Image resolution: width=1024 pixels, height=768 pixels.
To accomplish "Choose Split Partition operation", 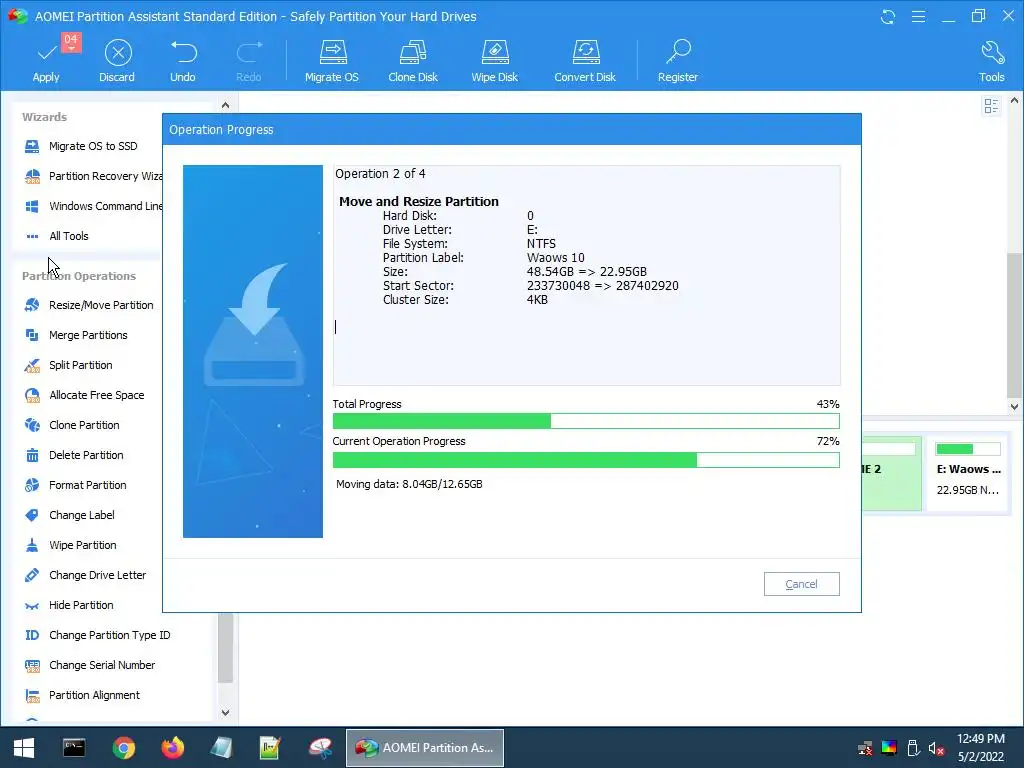I will [x=69, y=365].
